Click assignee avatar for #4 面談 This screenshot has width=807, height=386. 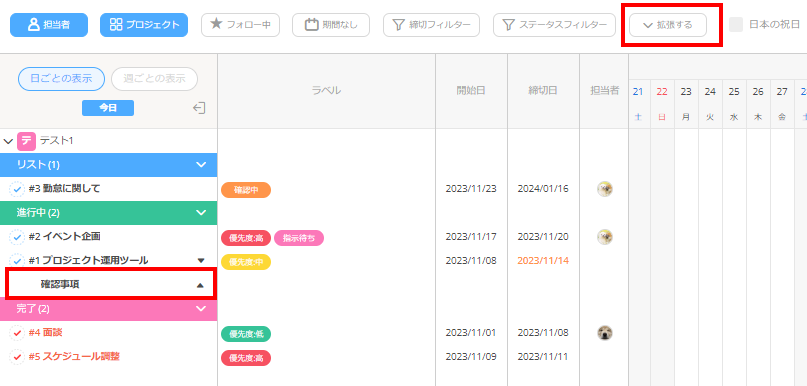[x=605, y=333]
